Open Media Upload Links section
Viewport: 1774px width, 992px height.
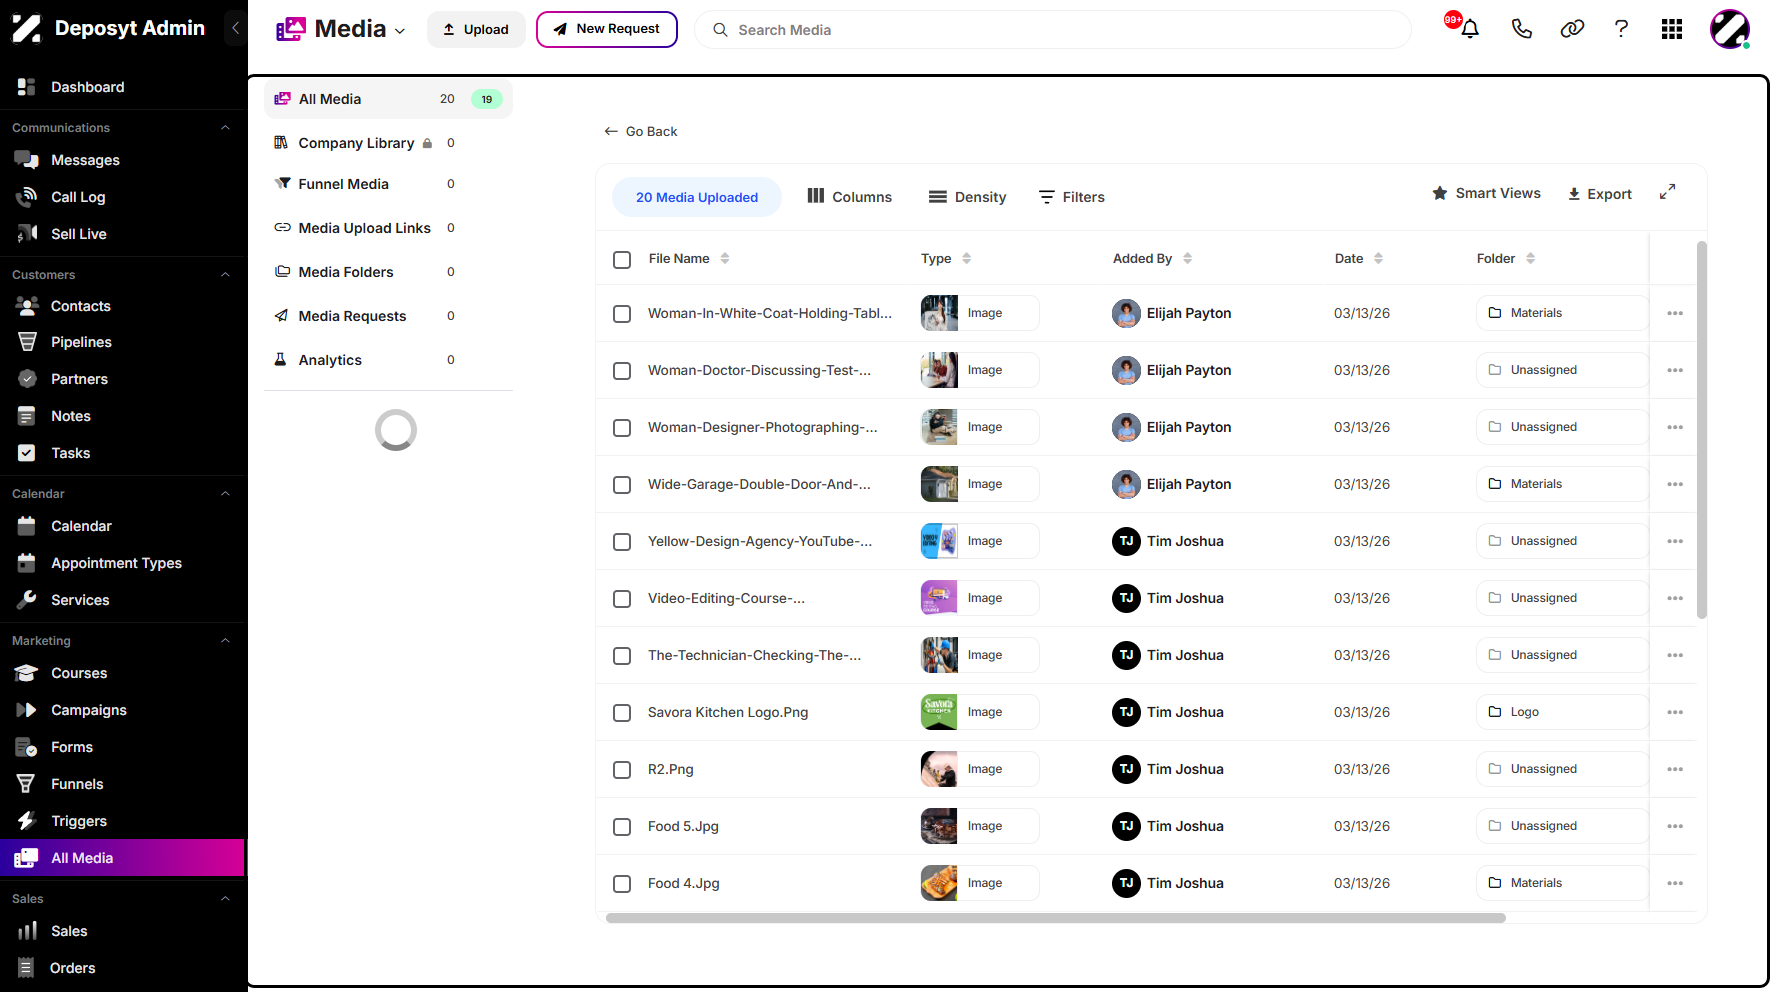364,228
